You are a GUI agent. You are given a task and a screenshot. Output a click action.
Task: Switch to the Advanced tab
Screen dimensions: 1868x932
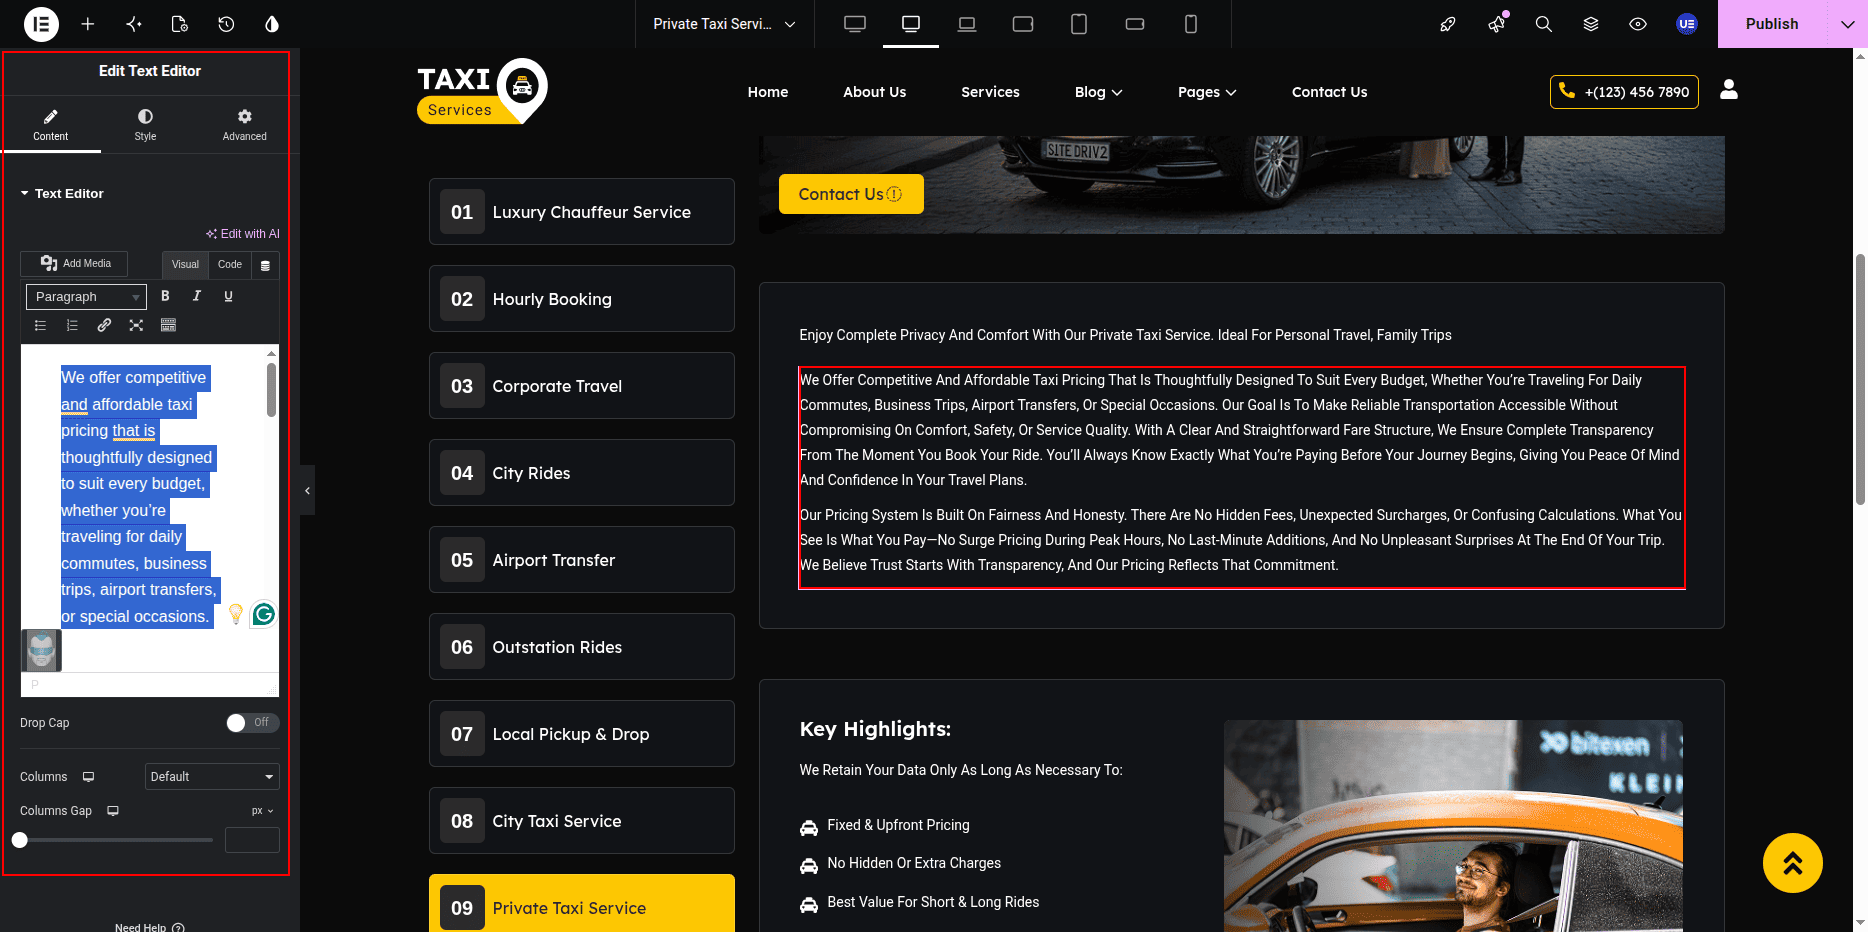pyautogui.click(x=244, y=124)
